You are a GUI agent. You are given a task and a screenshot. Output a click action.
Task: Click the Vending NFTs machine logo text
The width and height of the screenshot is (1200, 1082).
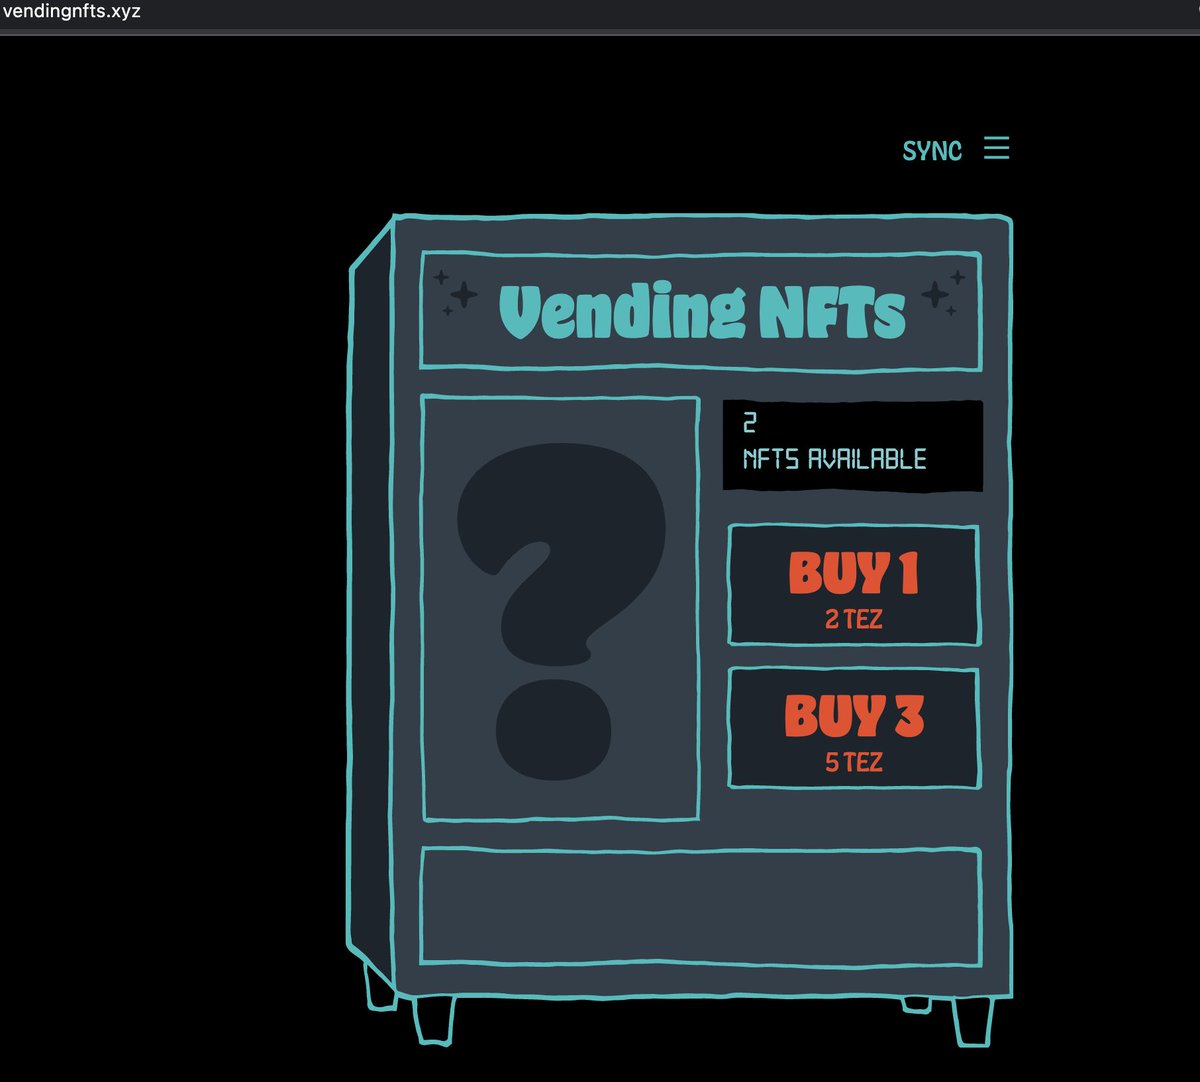pos(700,313)
